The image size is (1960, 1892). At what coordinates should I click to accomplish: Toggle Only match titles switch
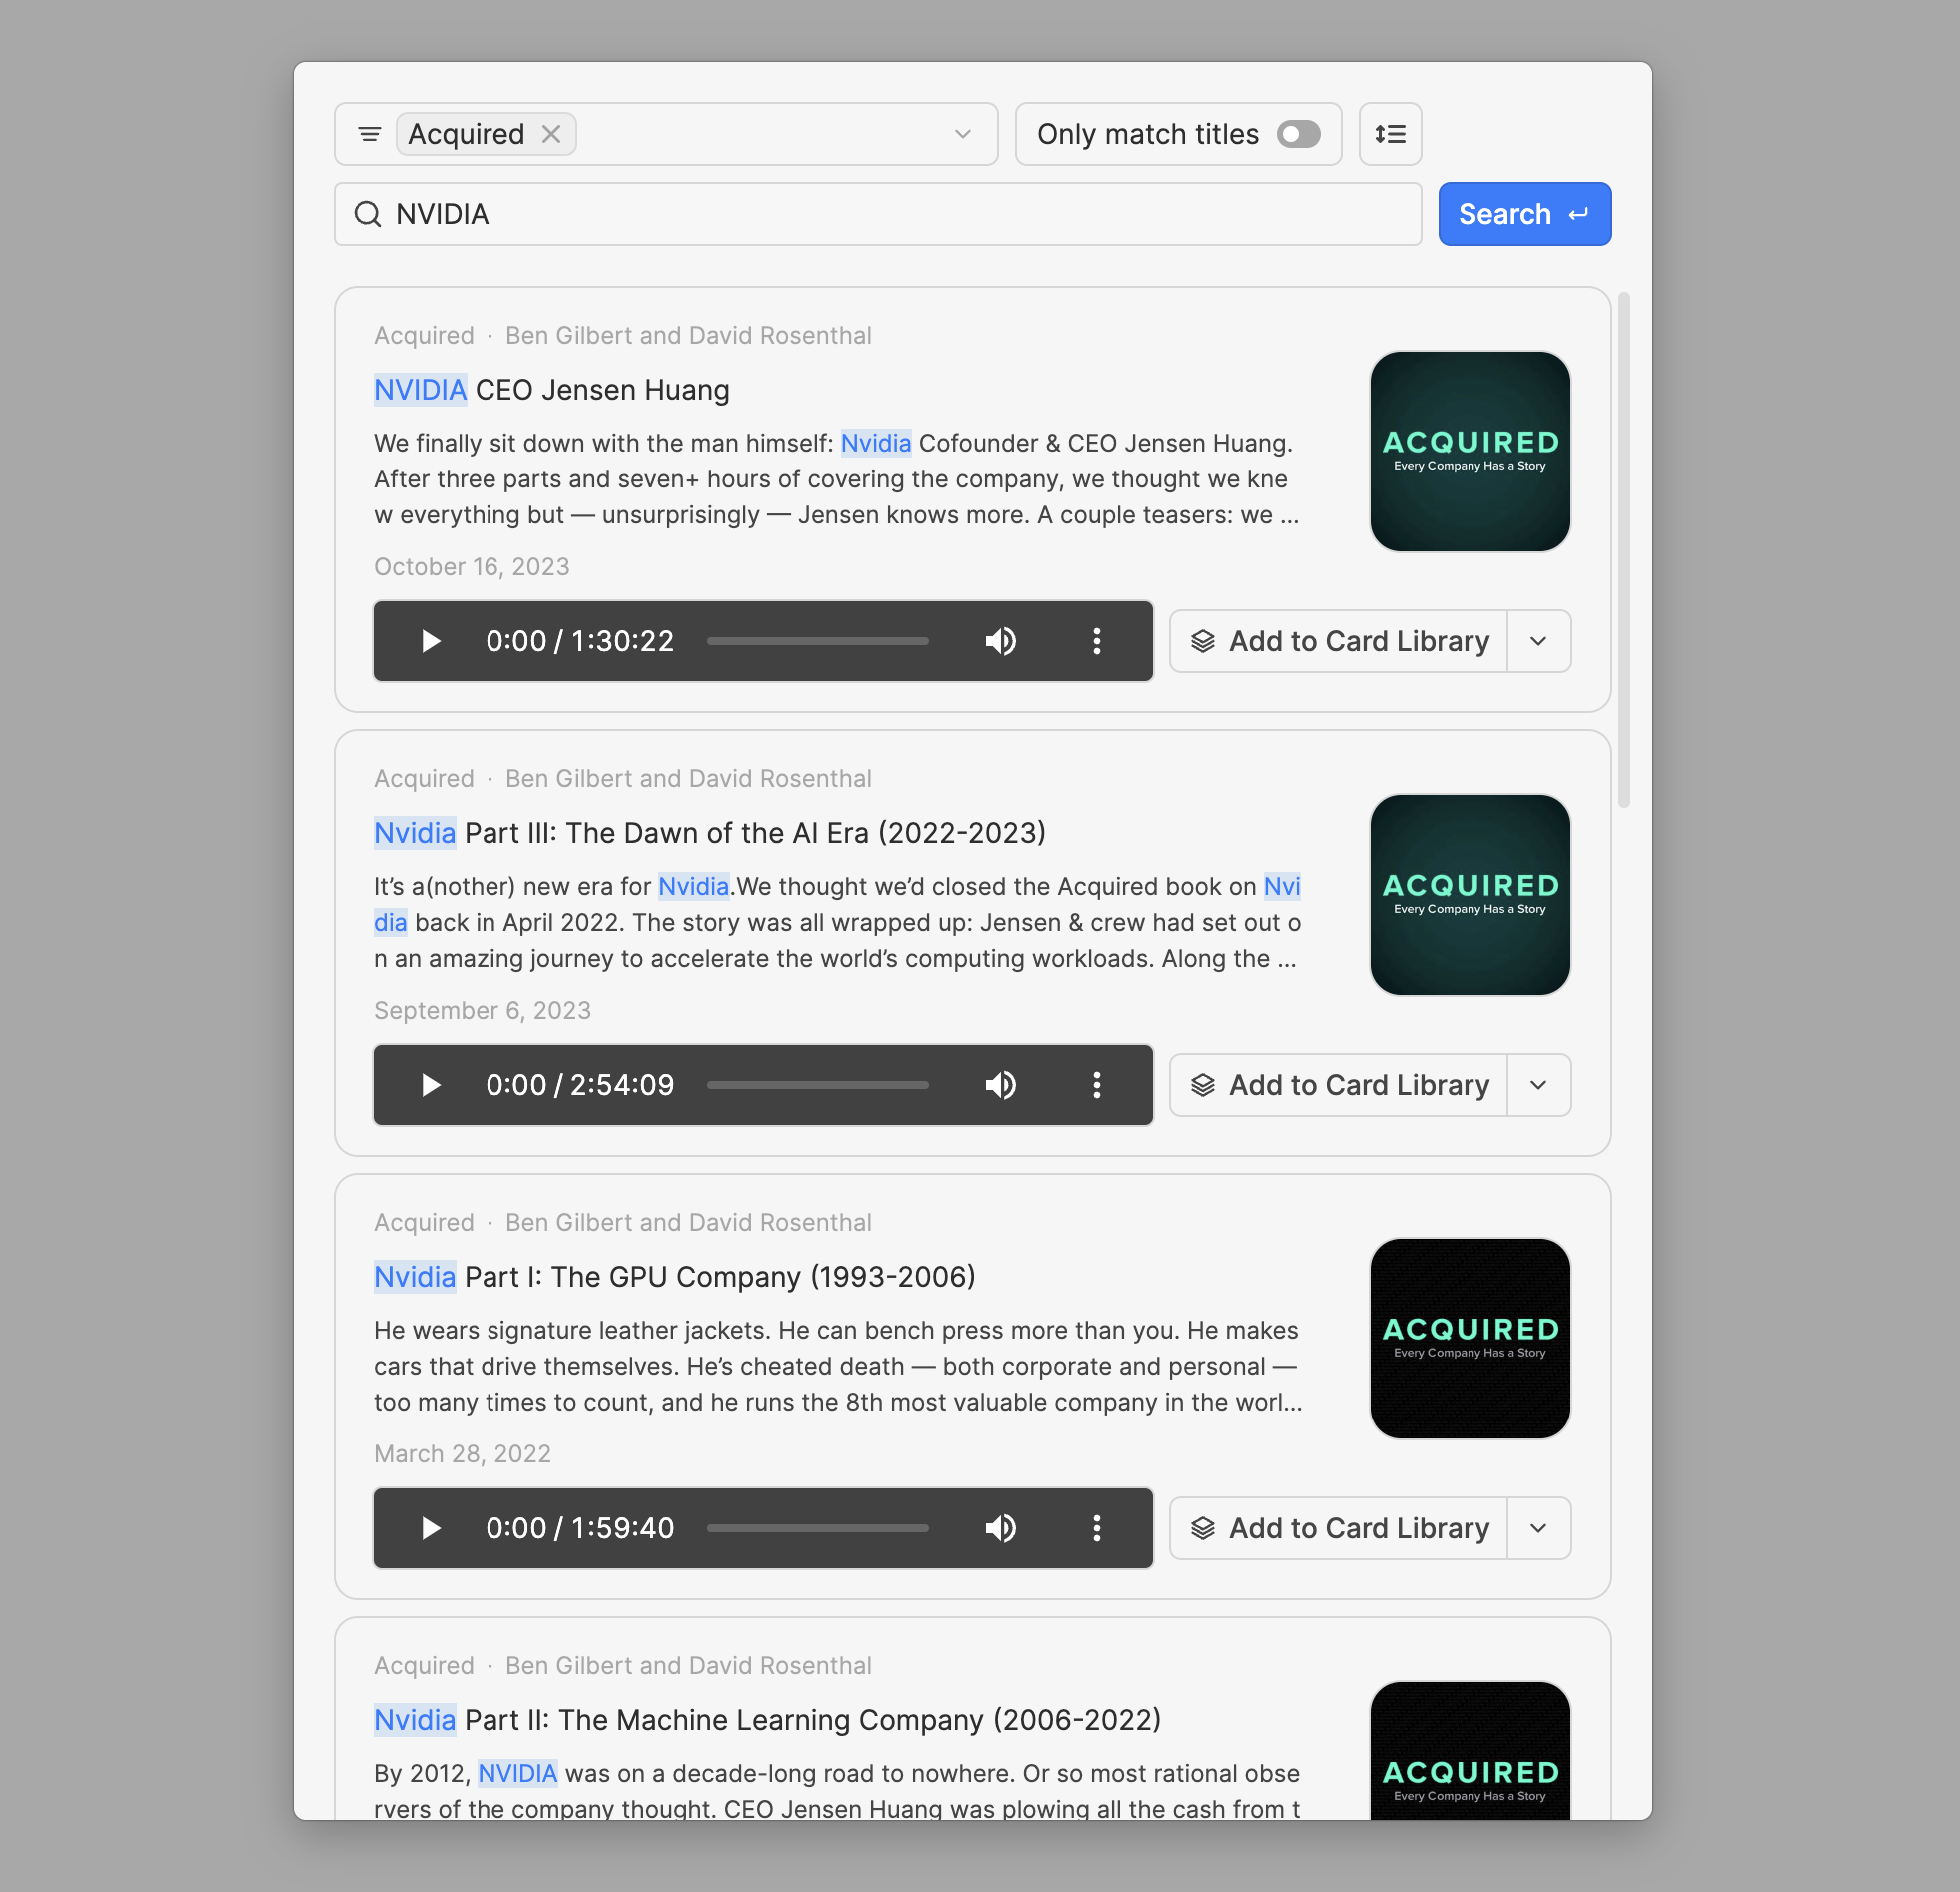click(1298, 134)
